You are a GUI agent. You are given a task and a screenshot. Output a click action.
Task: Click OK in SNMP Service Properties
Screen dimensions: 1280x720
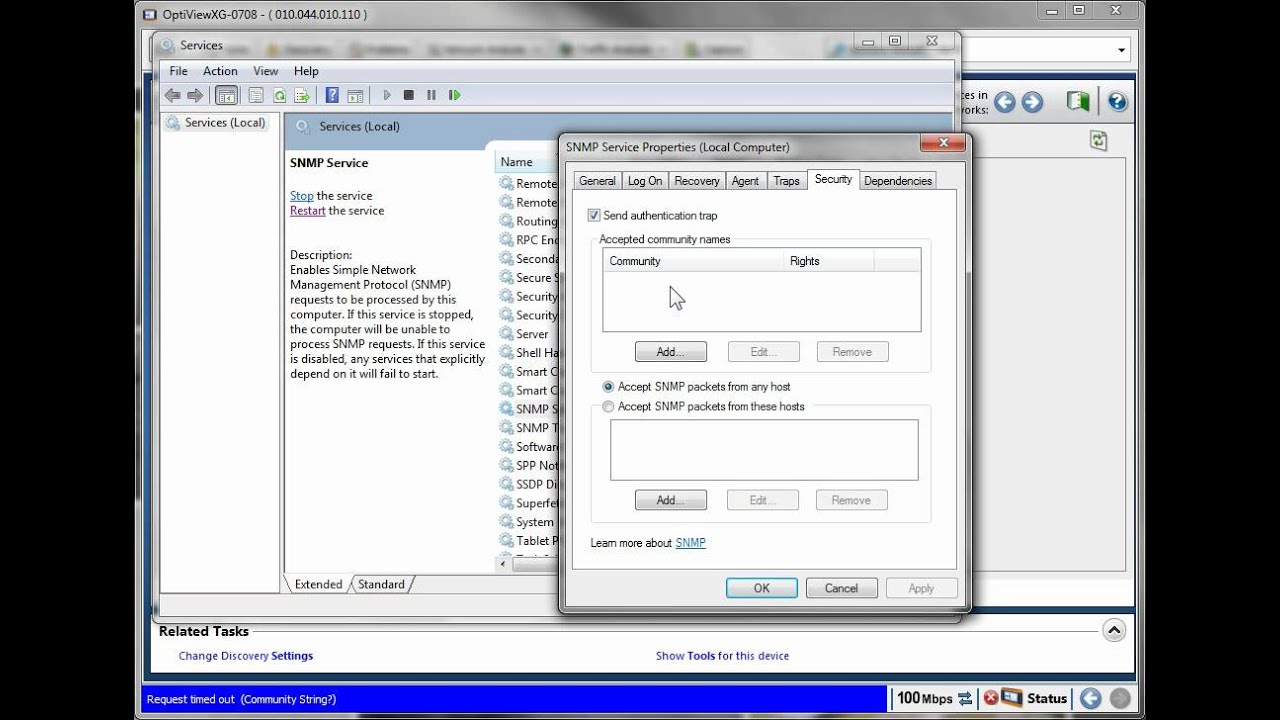[x=762, y=588]
